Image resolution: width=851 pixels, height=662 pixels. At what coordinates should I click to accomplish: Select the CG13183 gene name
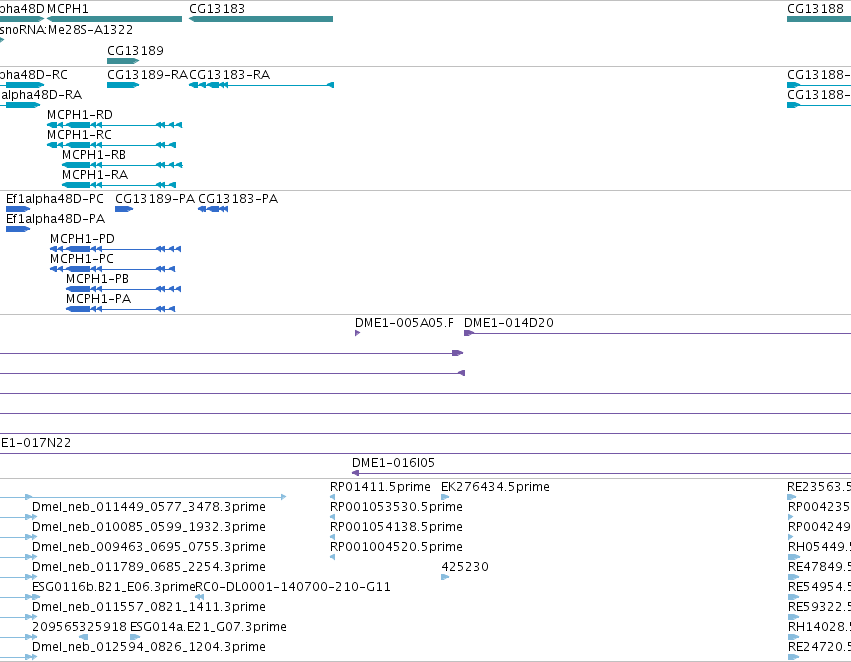(217, 9)
